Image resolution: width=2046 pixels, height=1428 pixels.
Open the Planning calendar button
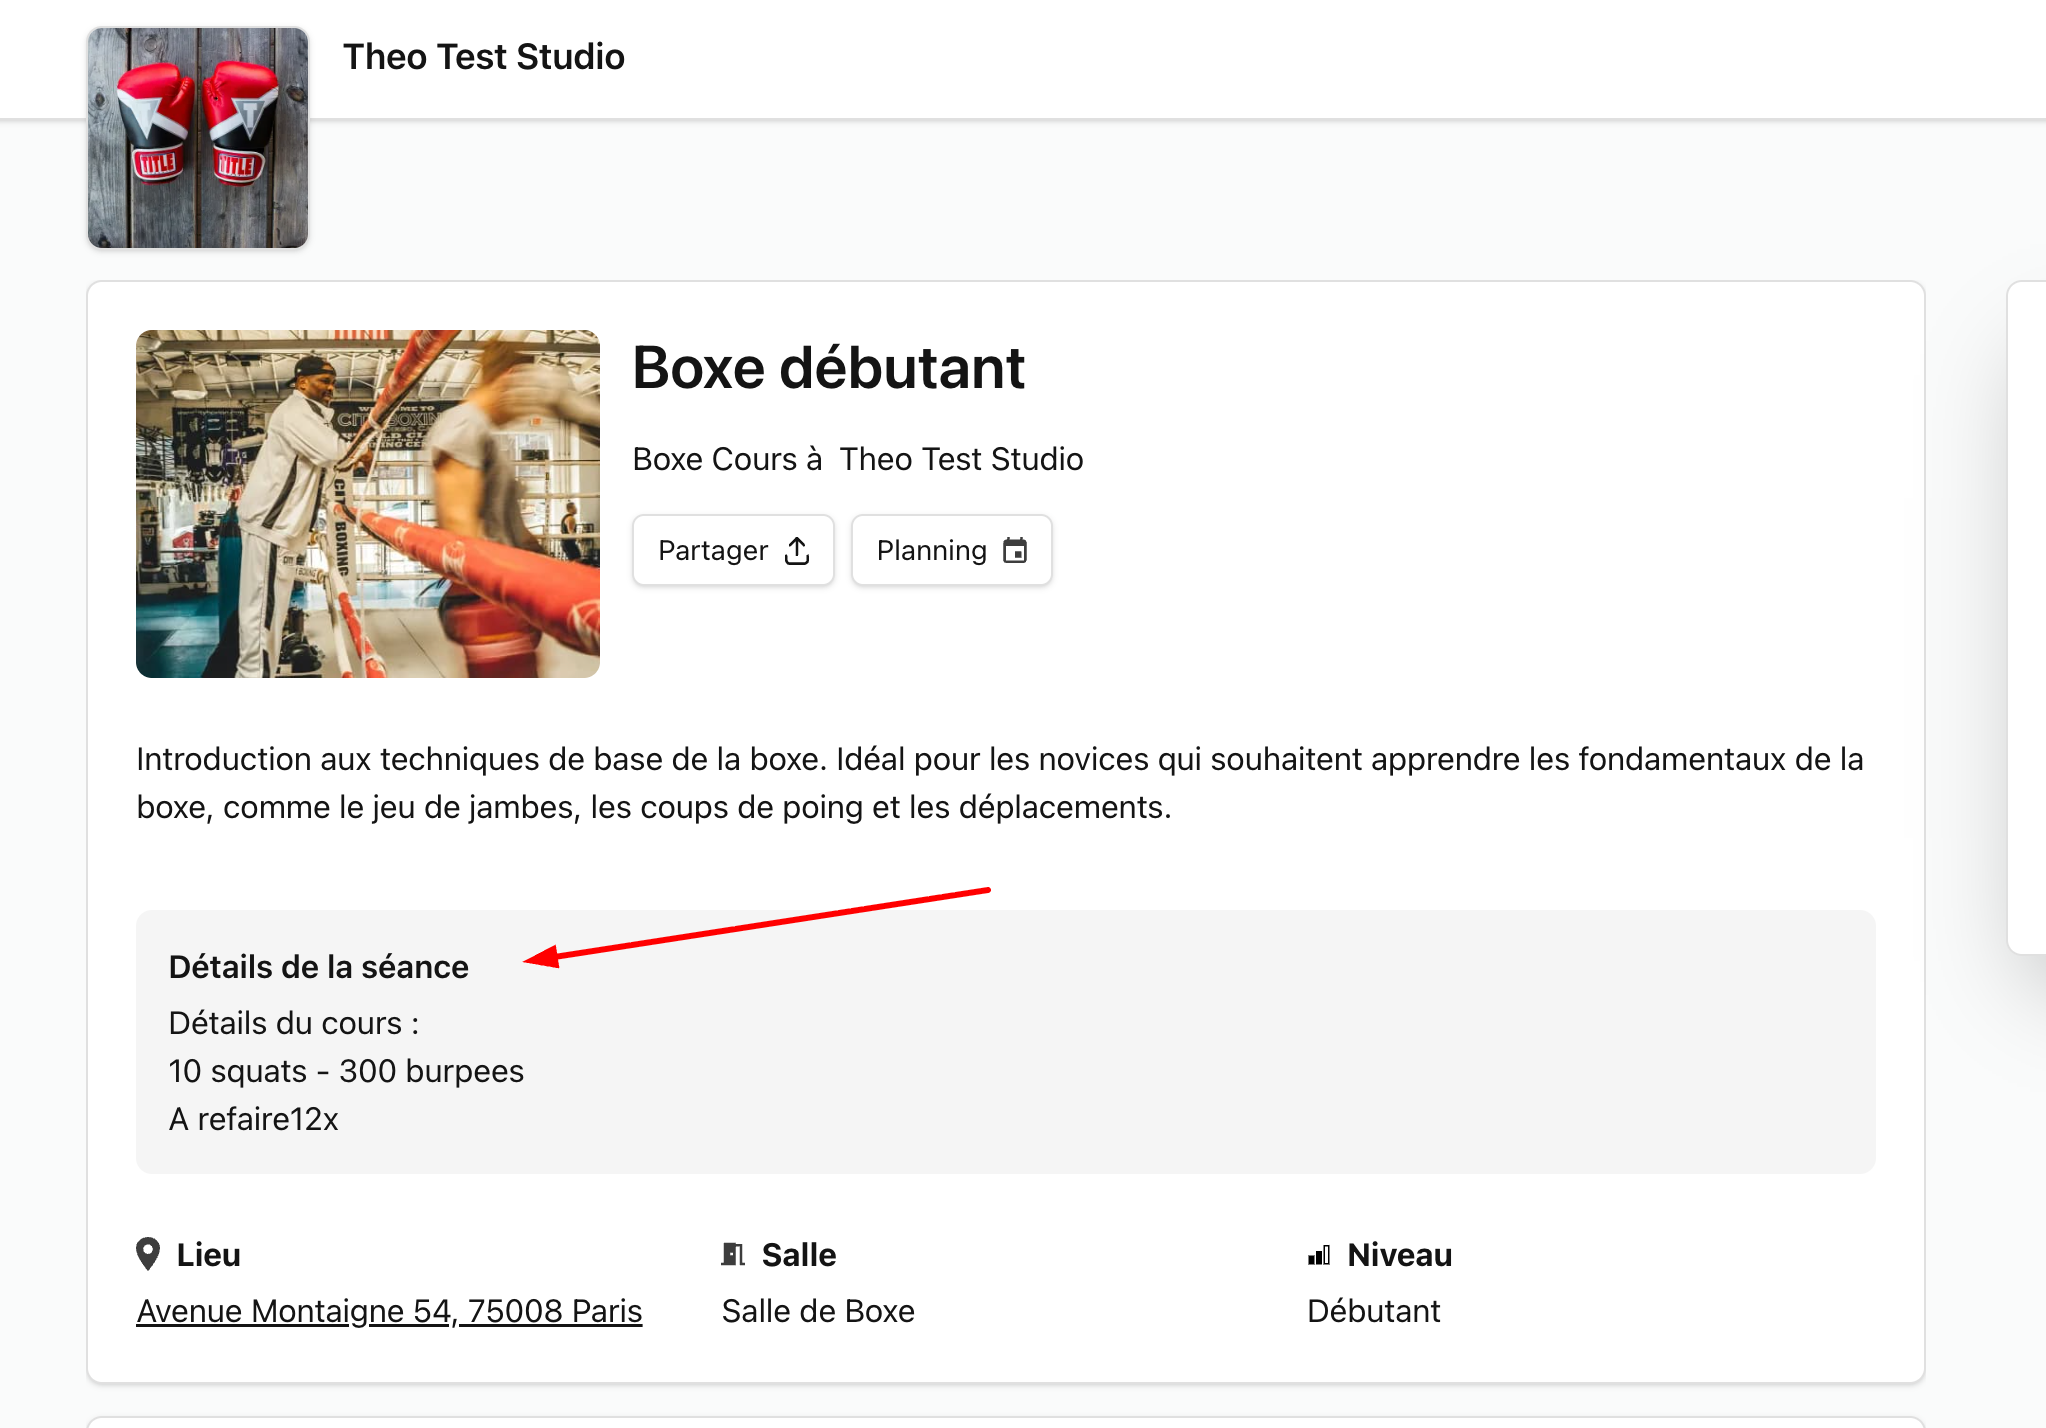951,550
